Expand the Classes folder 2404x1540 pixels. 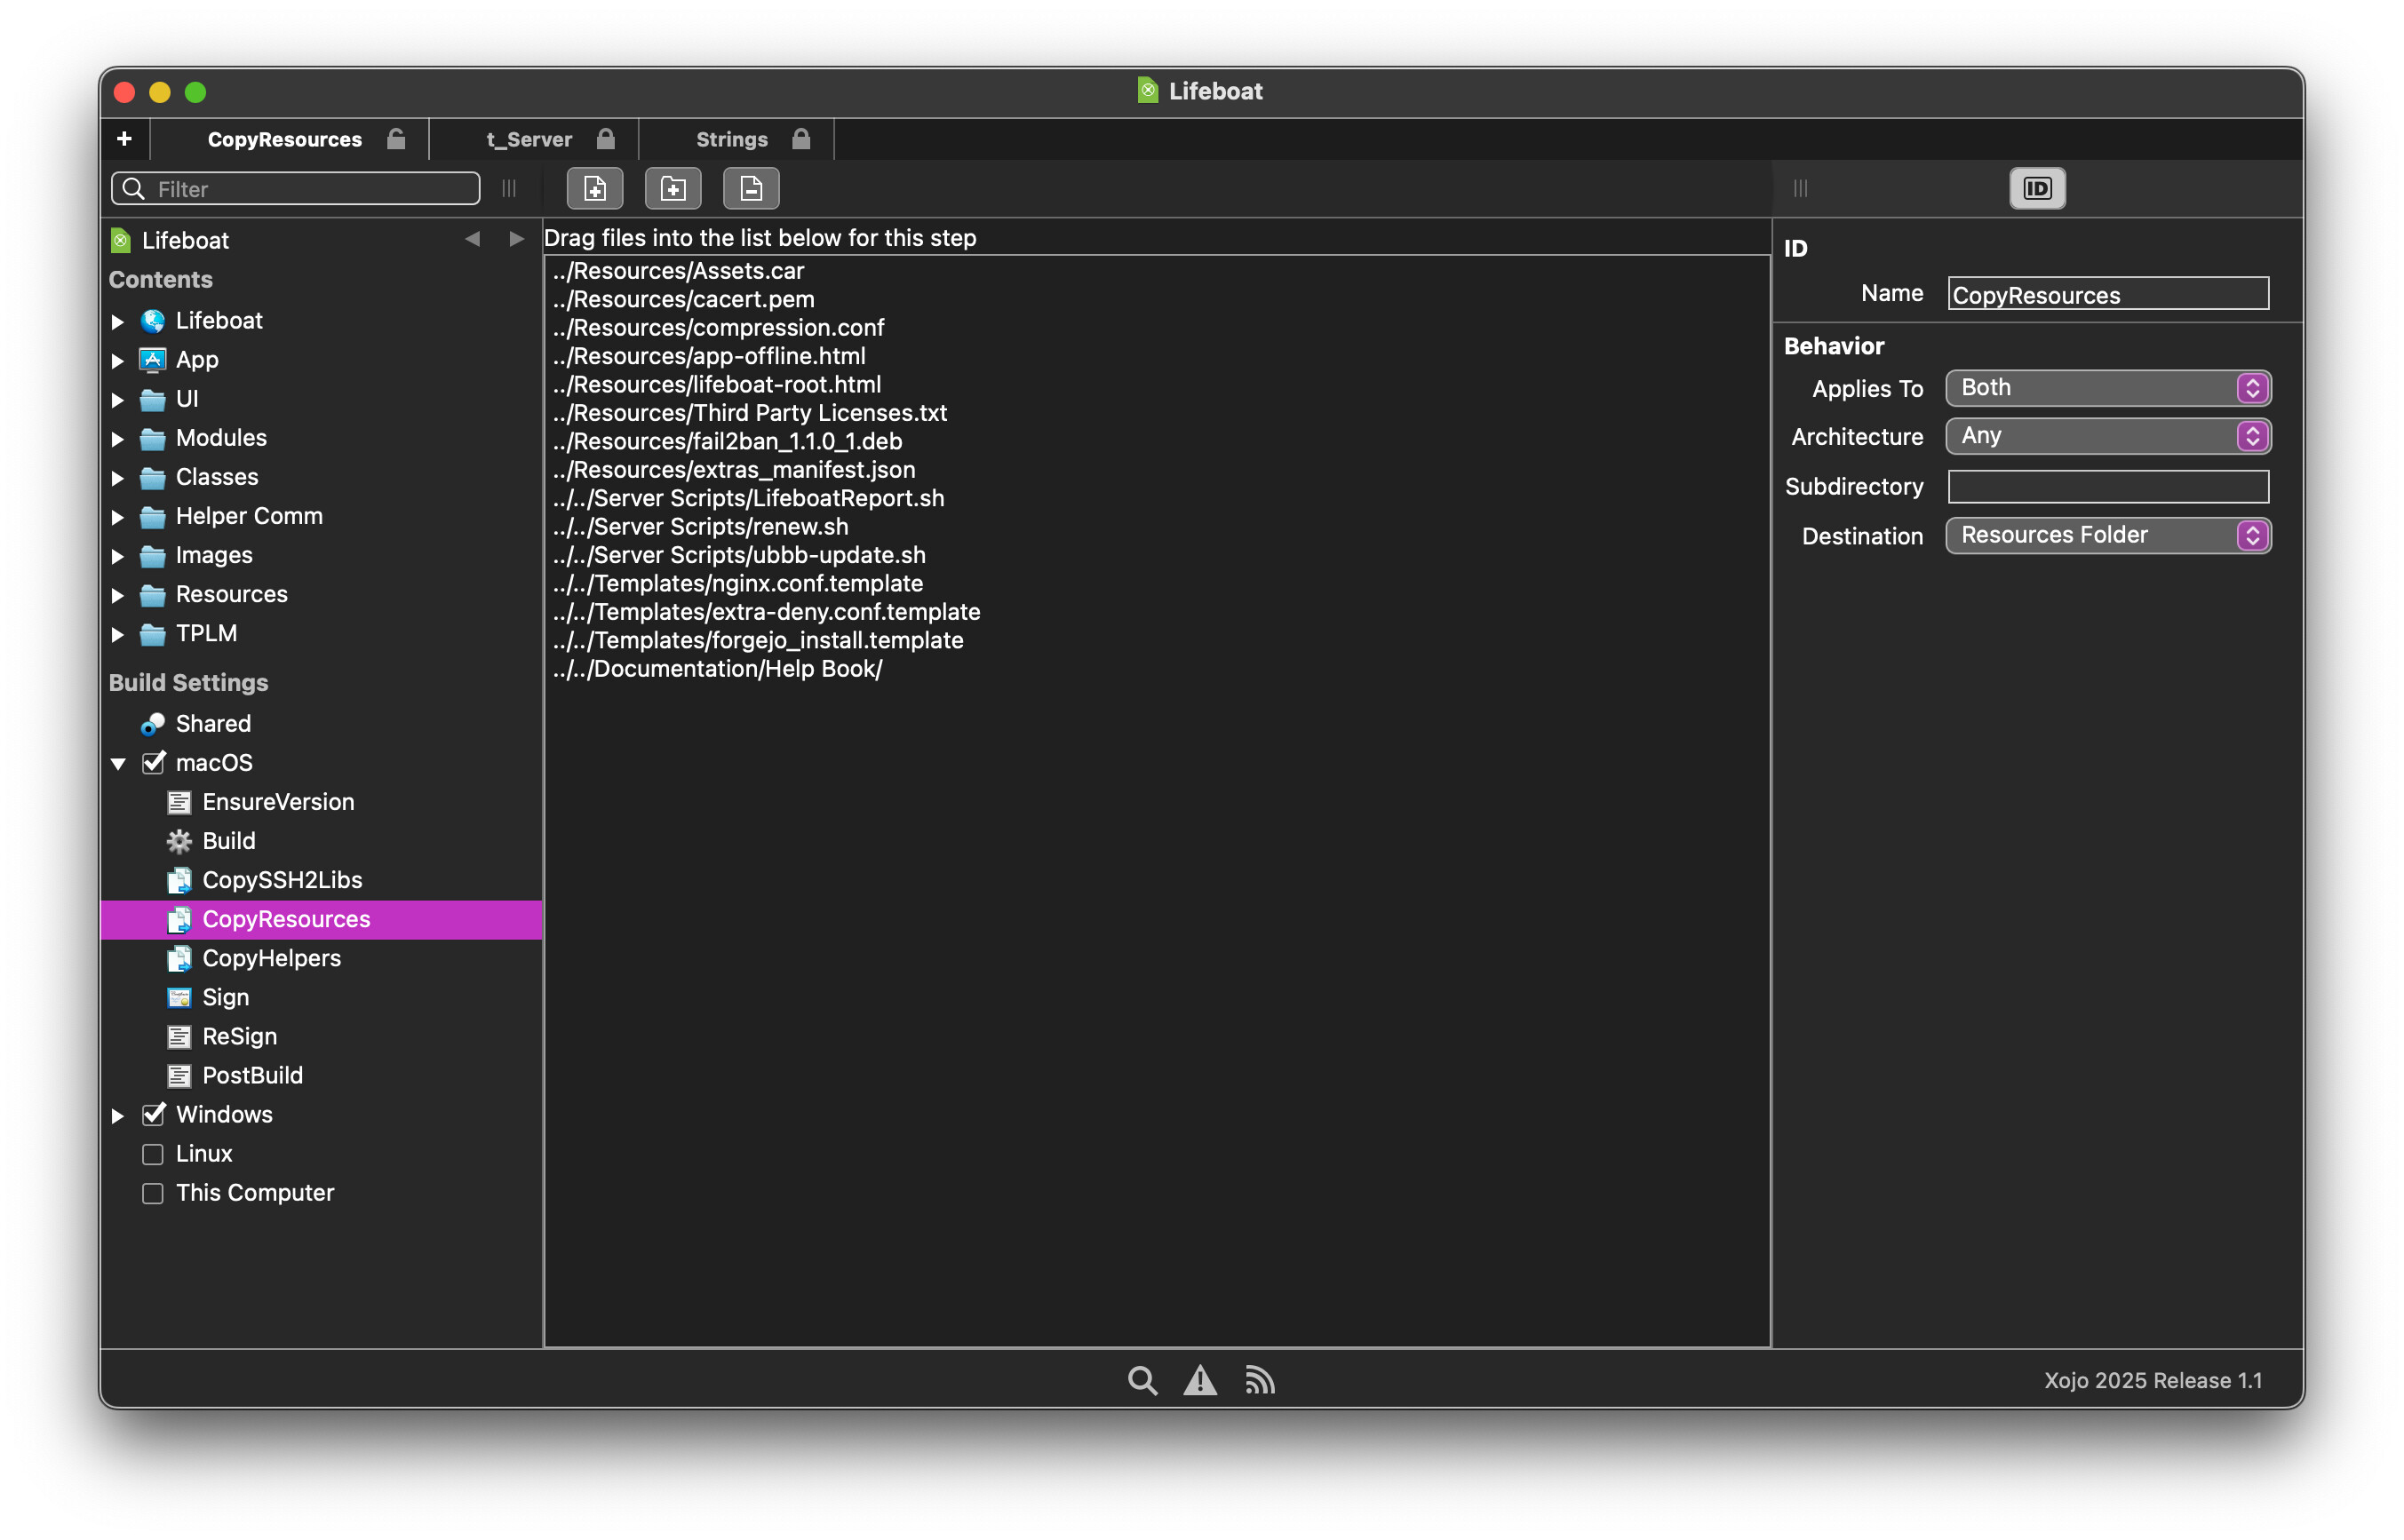tap(118, 477)
